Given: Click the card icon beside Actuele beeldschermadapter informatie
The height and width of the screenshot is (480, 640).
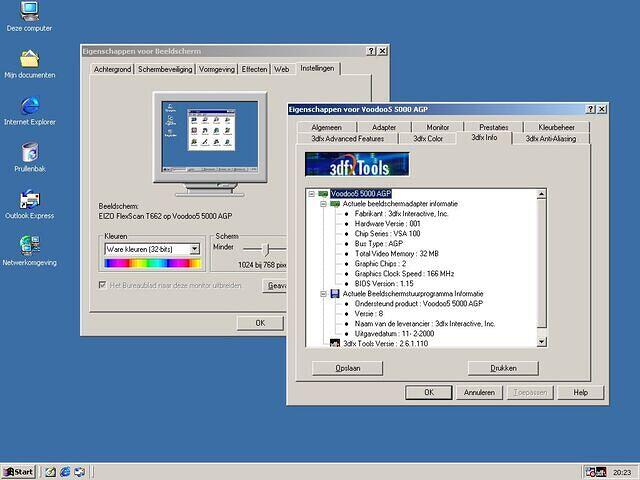Looking at the screenshot, I should 335,204.
